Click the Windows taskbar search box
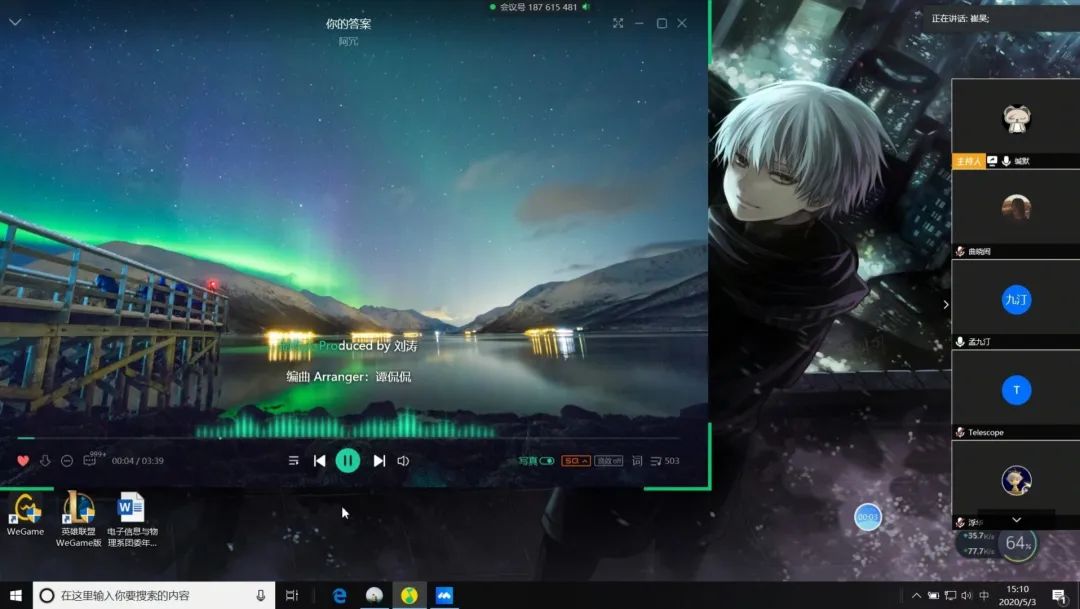 point(150,595)
